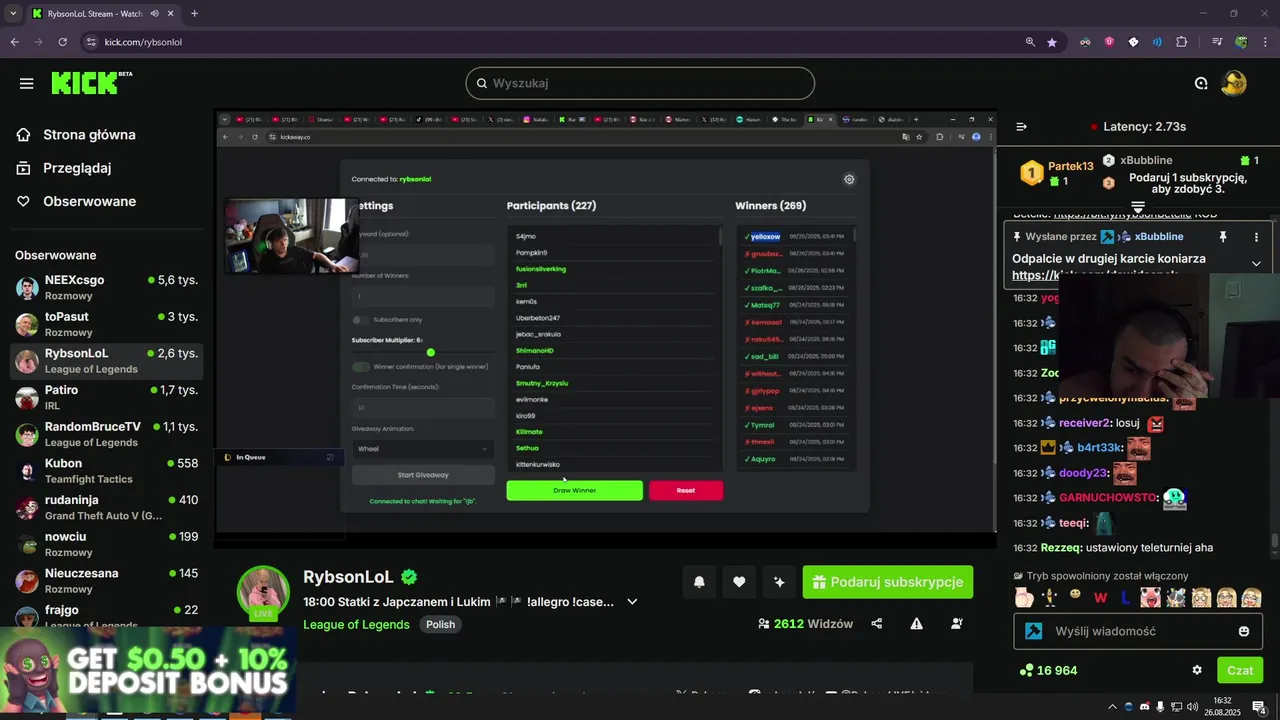
Task: Click the sparkle subscribe icon button
Action: click(779, 582)
